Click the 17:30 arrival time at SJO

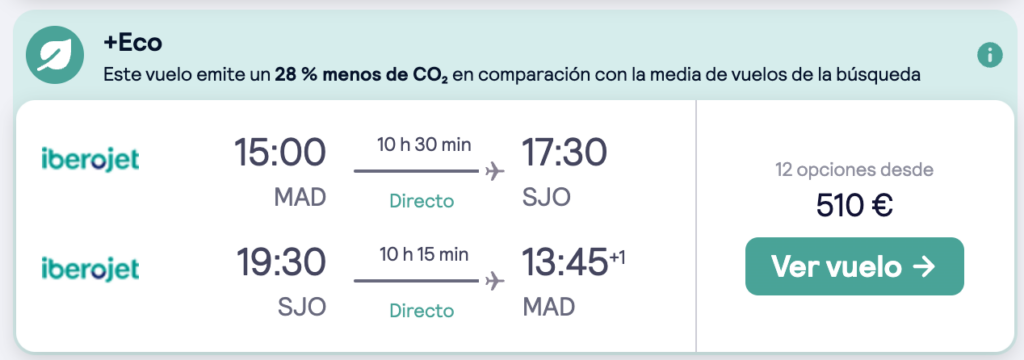(x=564, y=153)
